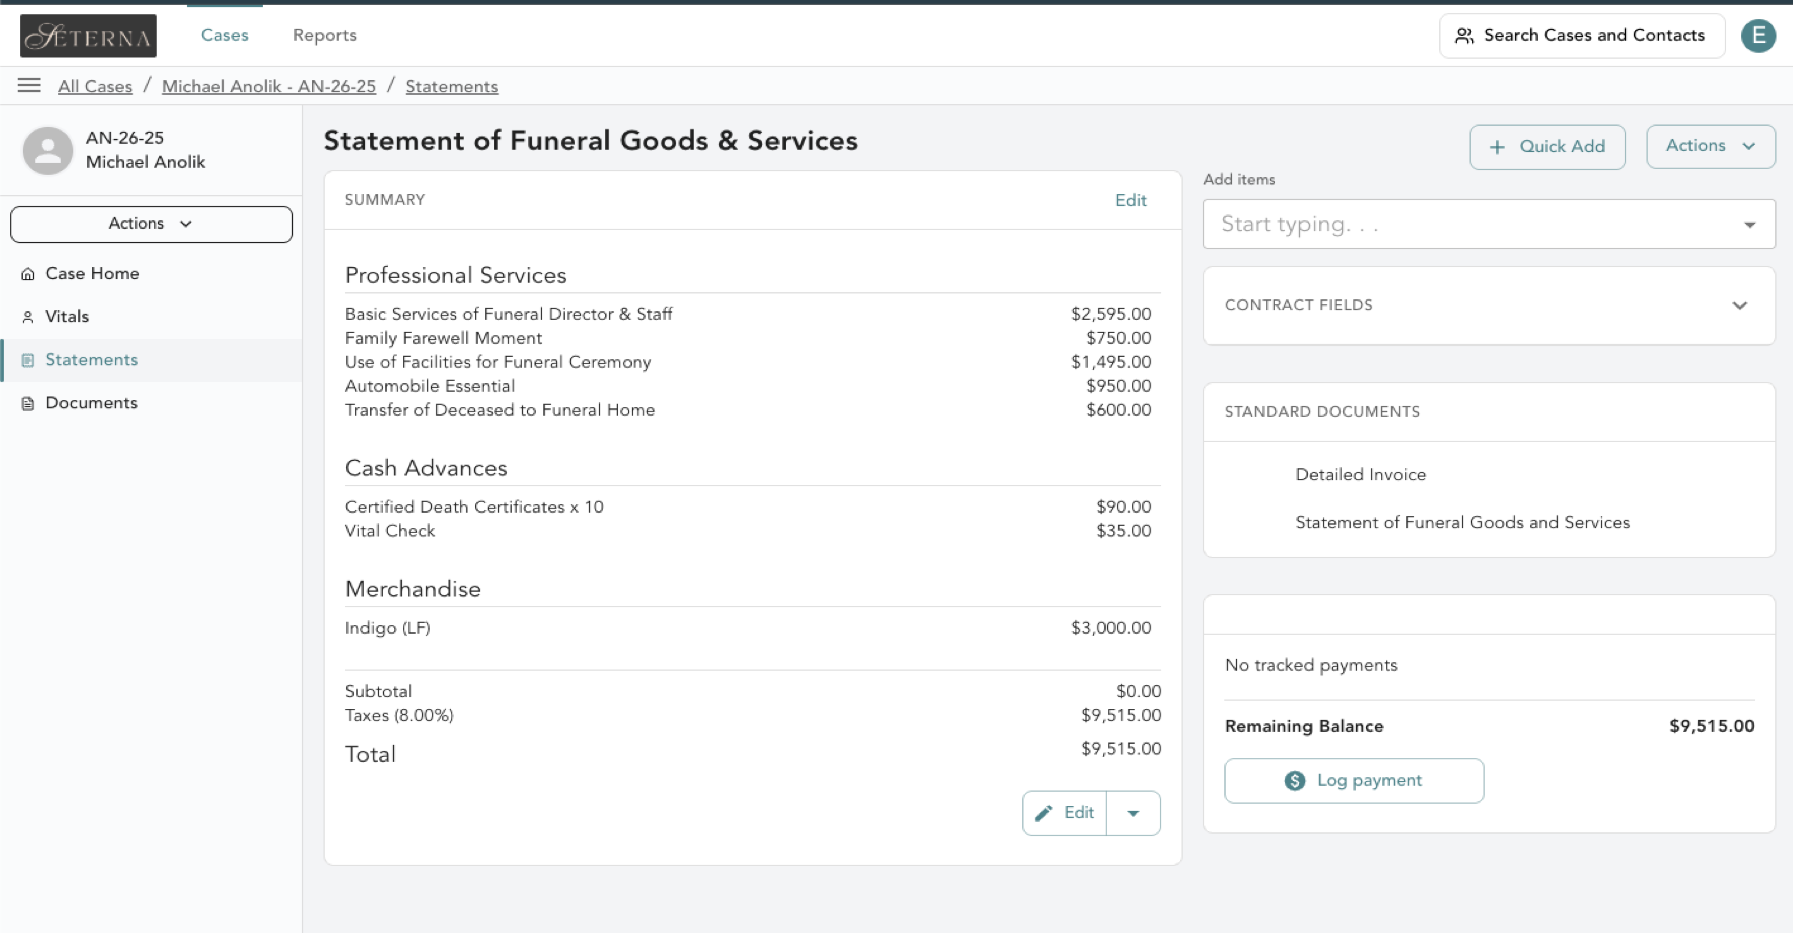Click the Case Home house icon
Screen dimensions: 1793x933
coord(28,274)
